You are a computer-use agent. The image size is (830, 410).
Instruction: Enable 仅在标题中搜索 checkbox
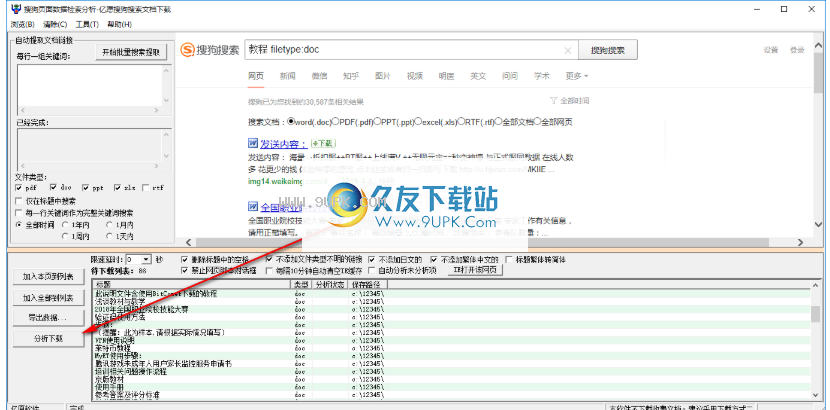tap(19, 201)
